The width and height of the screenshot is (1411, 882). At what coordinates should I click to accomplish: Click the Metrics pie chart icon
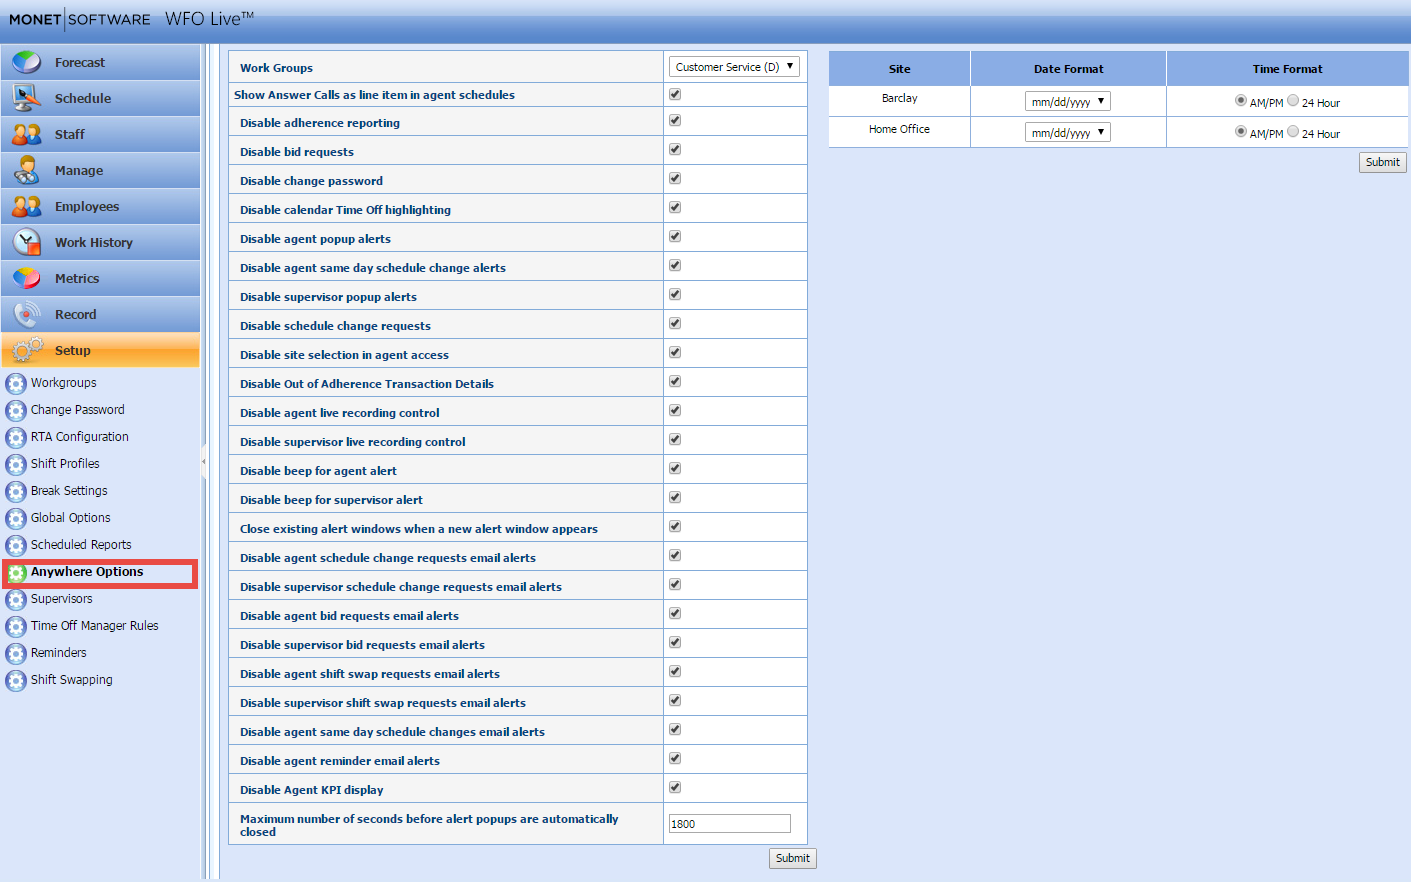(27, 278)
